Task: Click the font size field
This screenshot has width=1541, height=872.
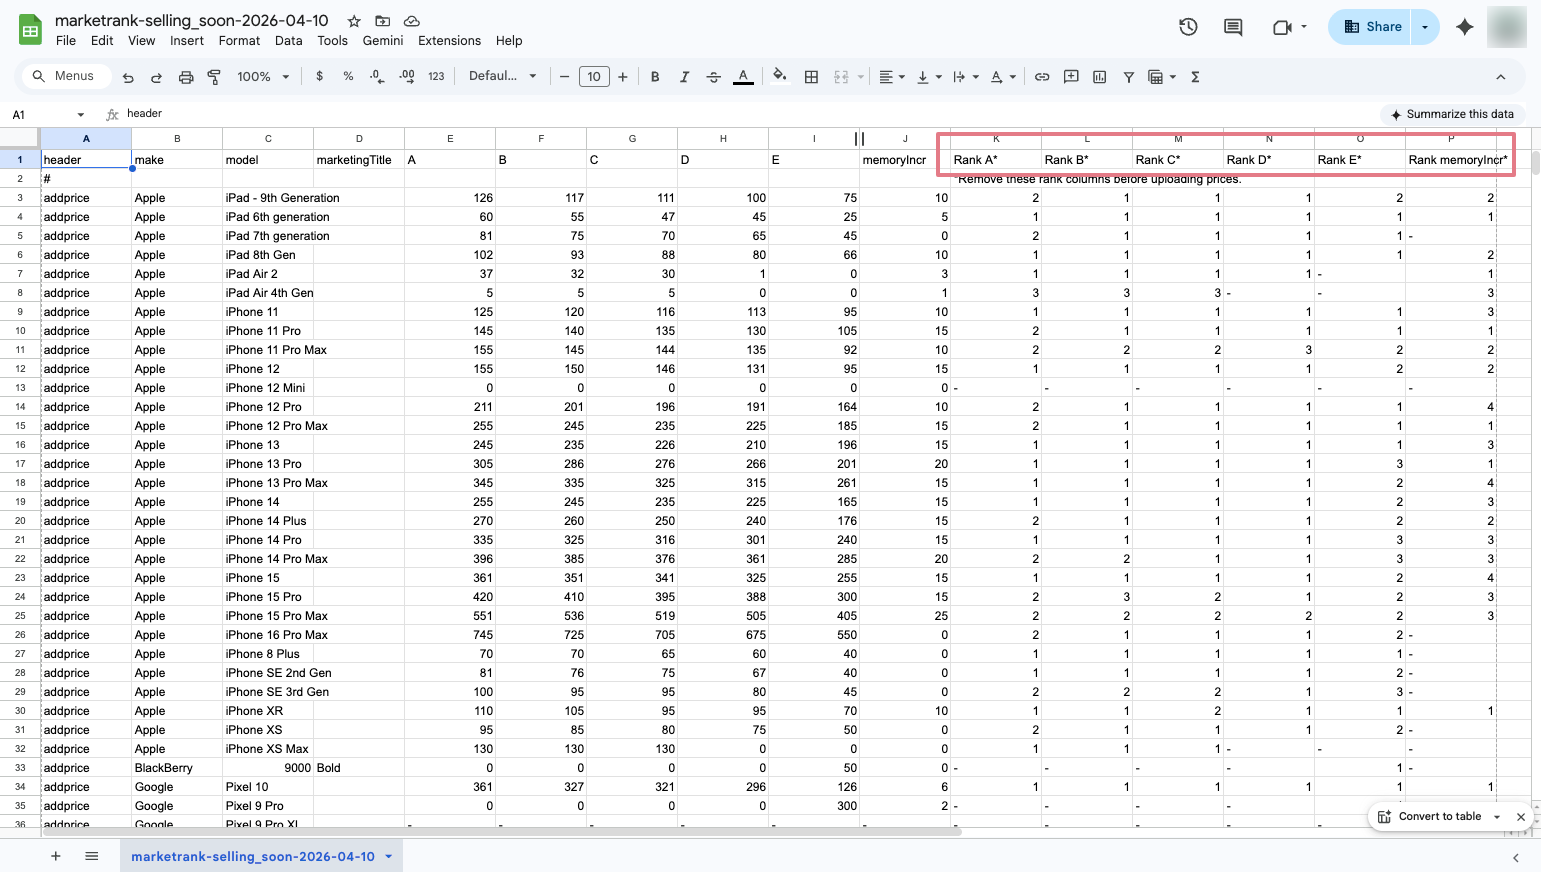Action: click(594, 77)
